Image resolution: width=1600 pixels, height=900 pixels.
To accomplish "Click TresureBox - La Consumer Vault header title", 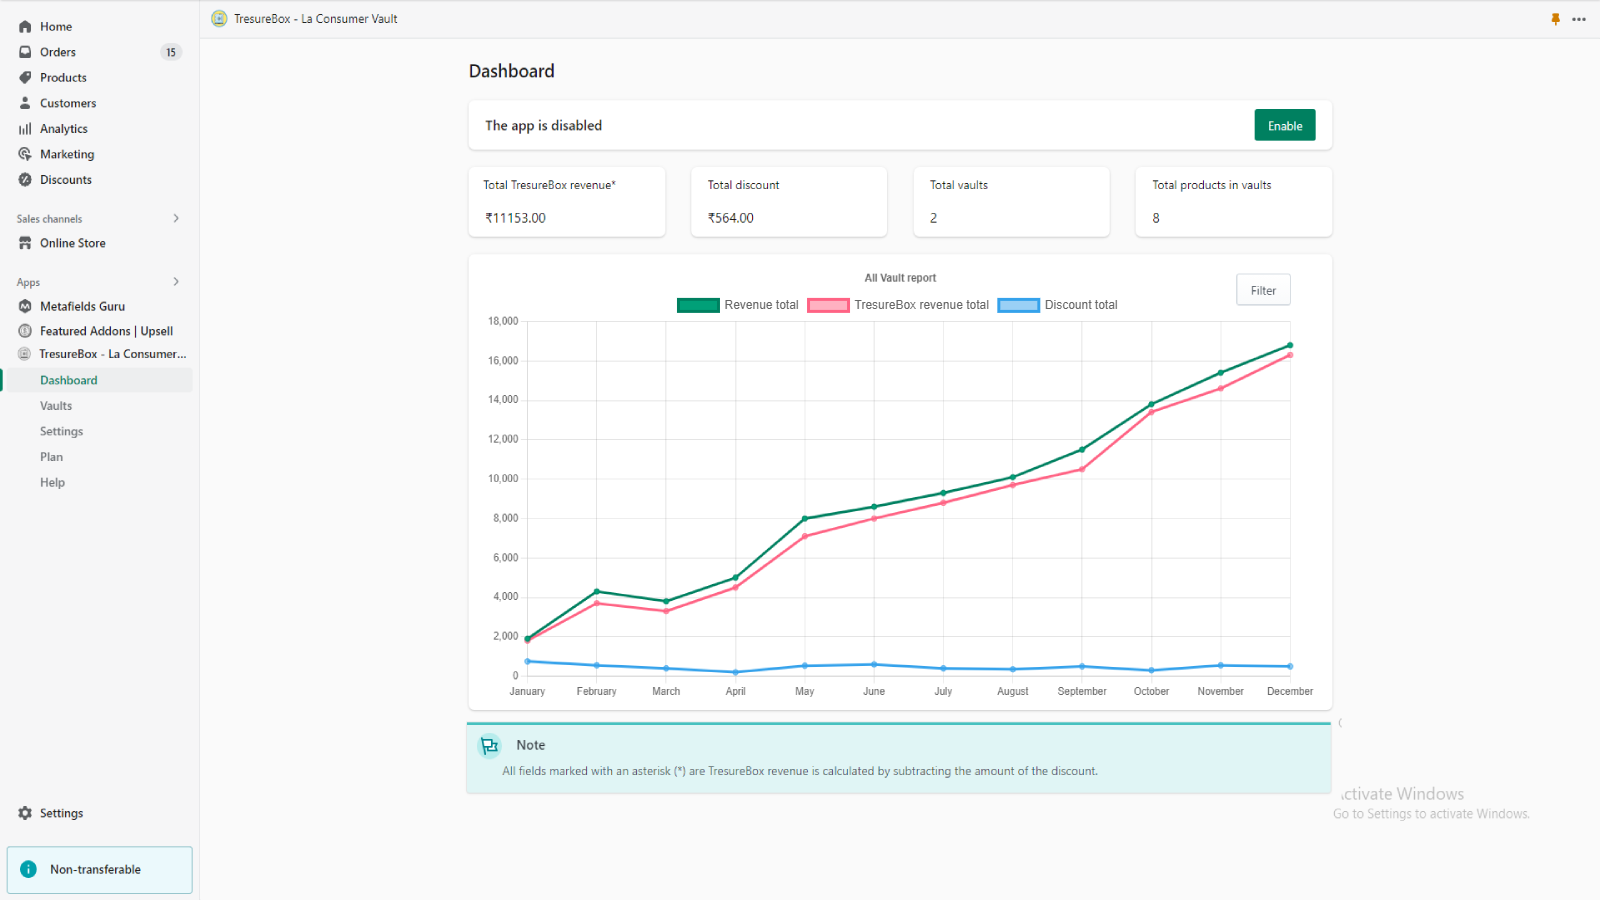I will click(x=316, y=19).
